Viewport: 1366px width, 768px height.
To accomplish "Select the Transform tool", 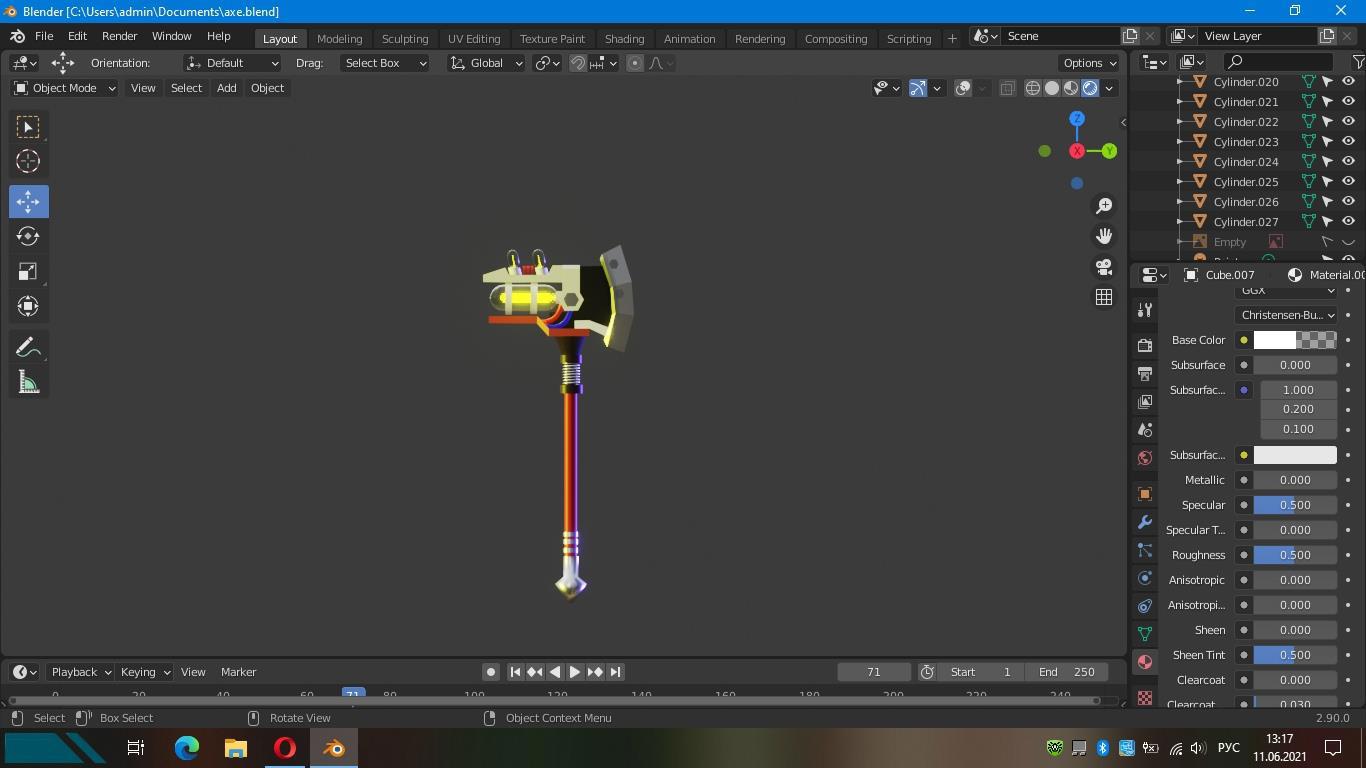I will point(28,306).
